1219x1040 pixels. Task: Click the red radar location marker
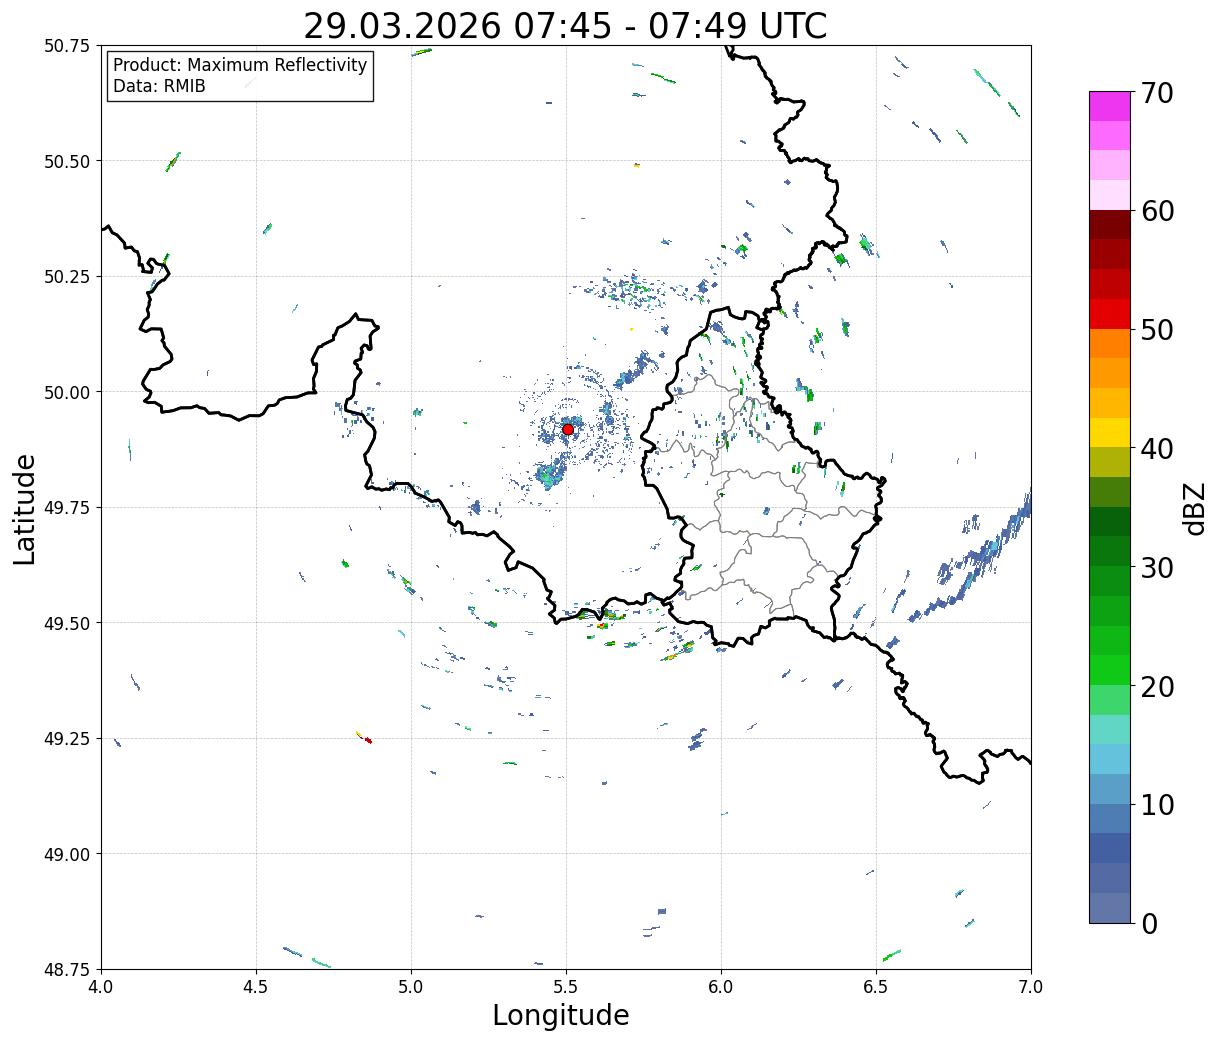567,429
